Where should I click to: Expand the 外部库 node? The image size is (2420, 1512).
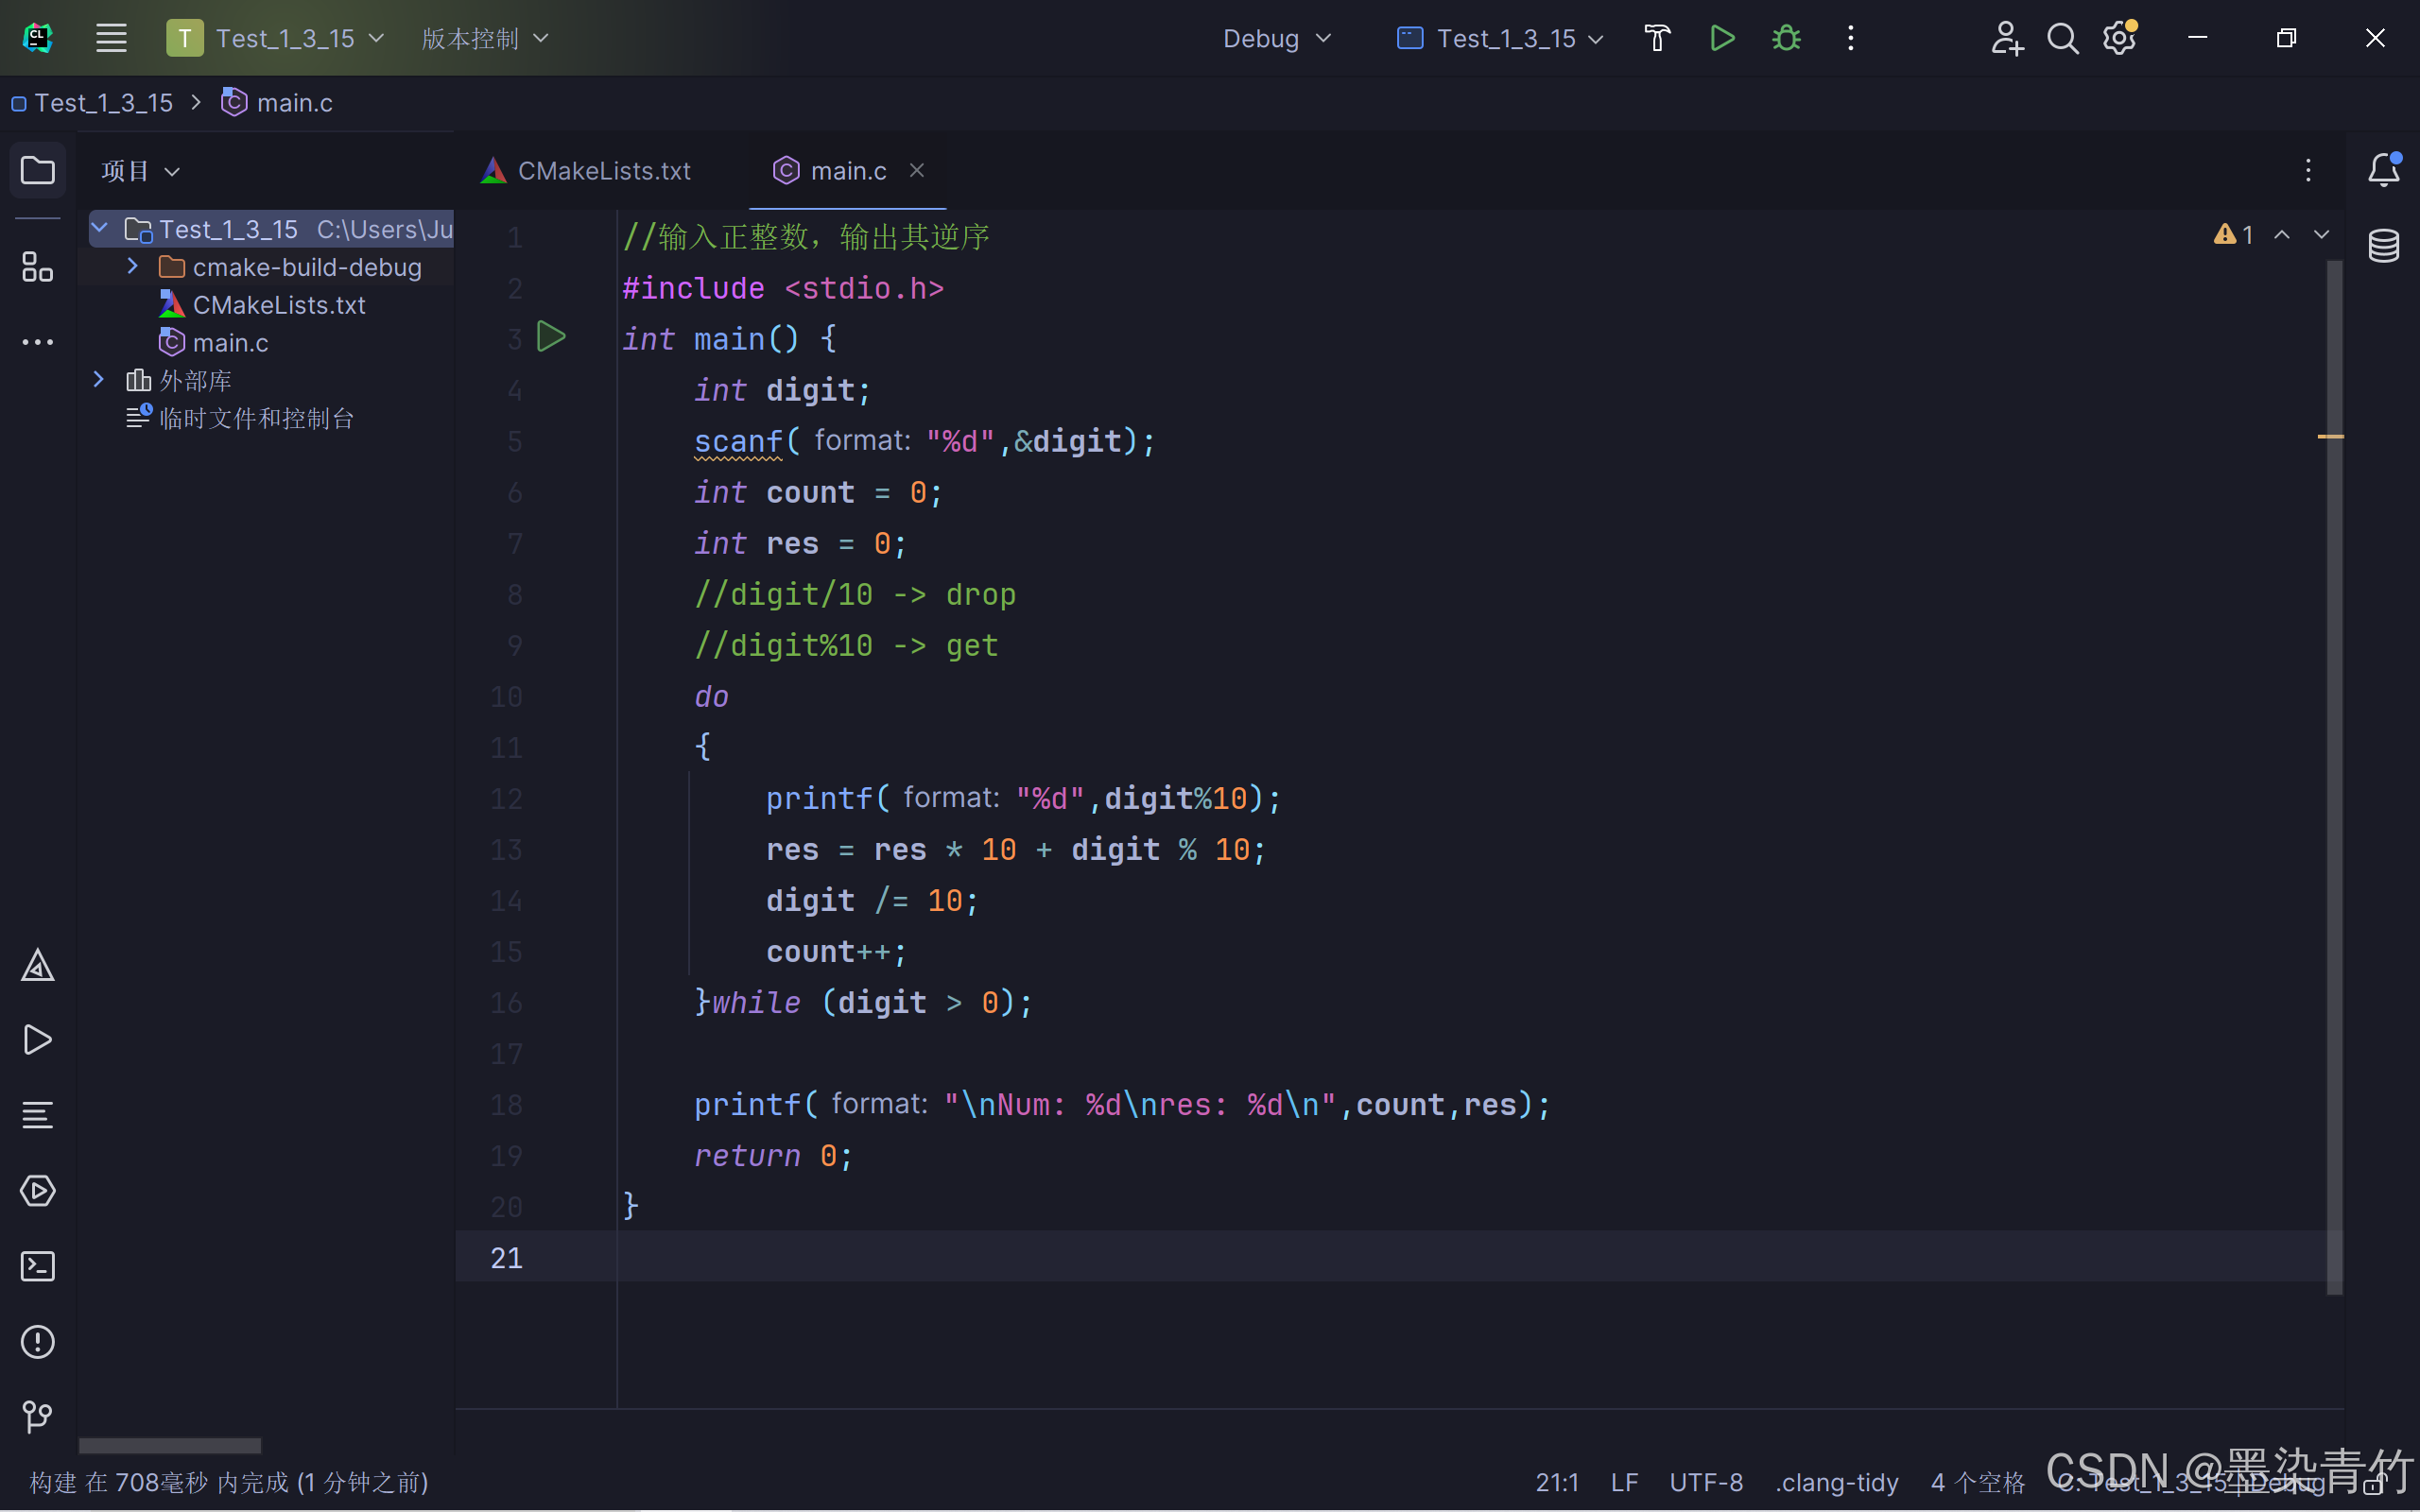98,380
